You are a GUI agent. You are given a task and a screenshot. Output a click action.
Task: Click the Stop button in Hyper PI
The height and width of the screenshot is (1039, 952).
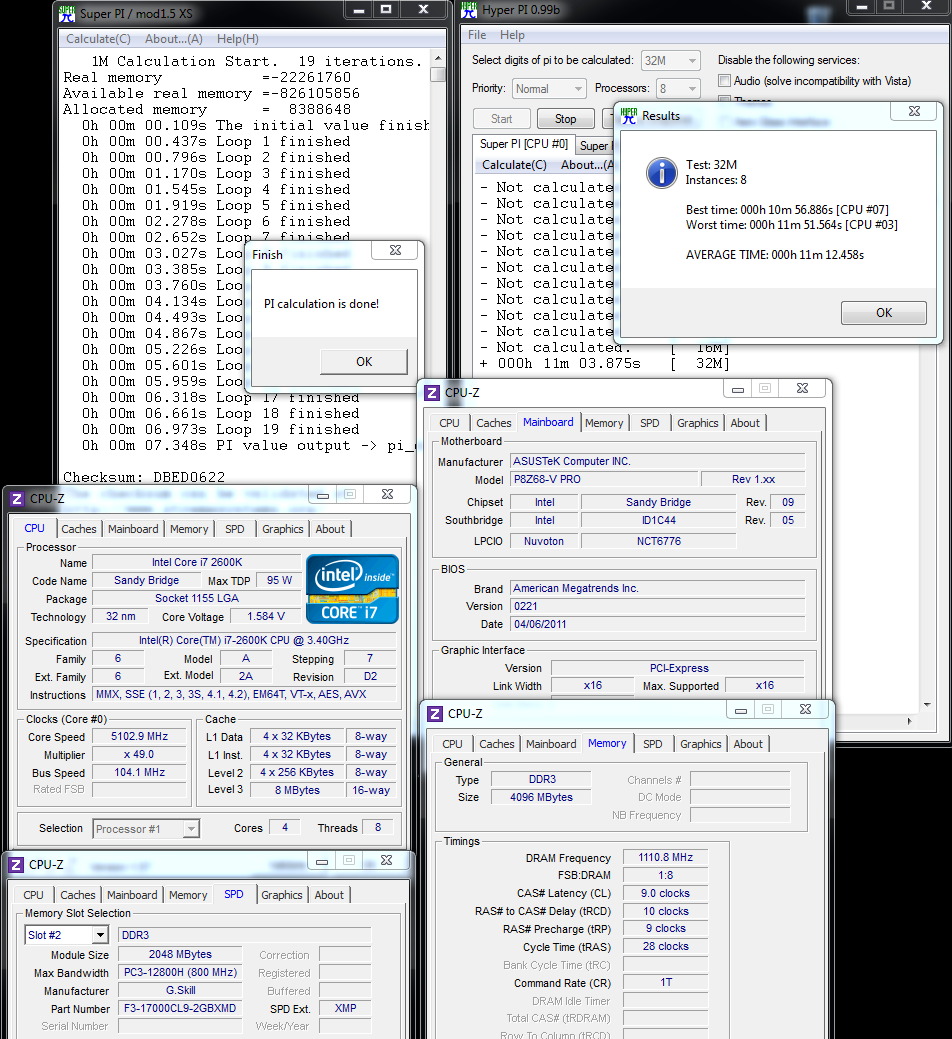coord(565,119)
